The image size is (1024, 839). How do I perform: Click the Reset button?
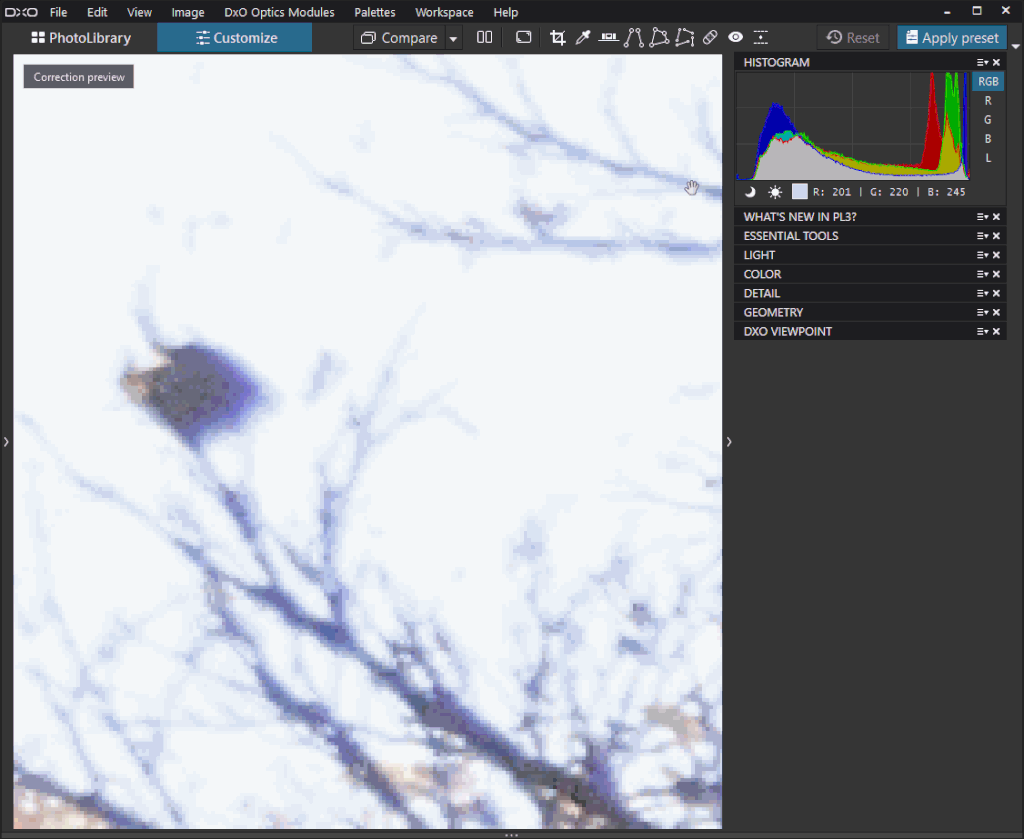[x=852, y=37]
